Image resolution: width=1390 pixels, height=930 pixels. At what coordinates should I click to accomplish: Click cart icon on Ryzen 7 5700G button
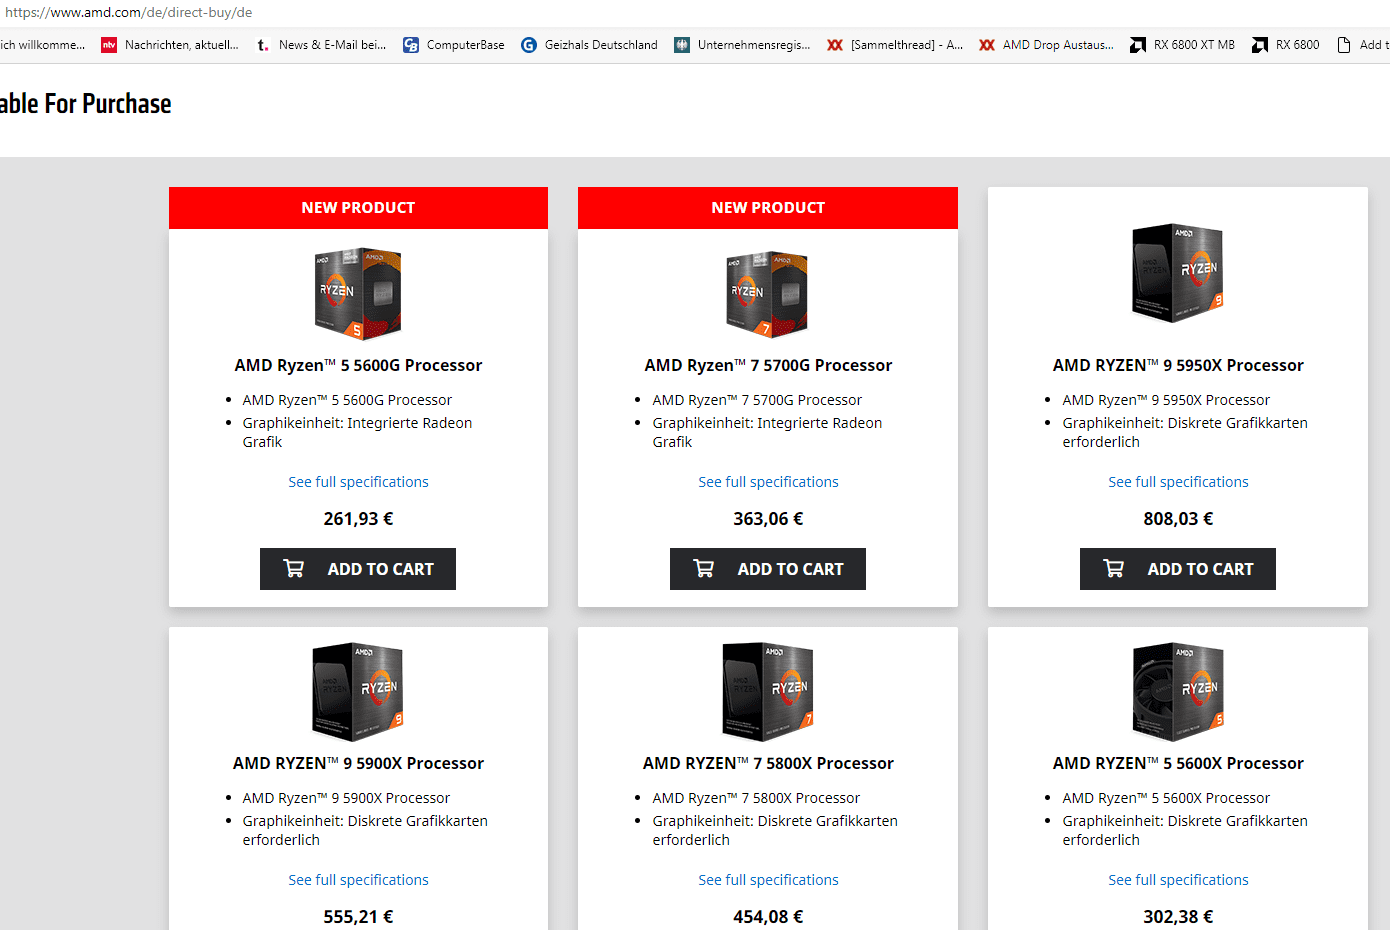point(704,568)
